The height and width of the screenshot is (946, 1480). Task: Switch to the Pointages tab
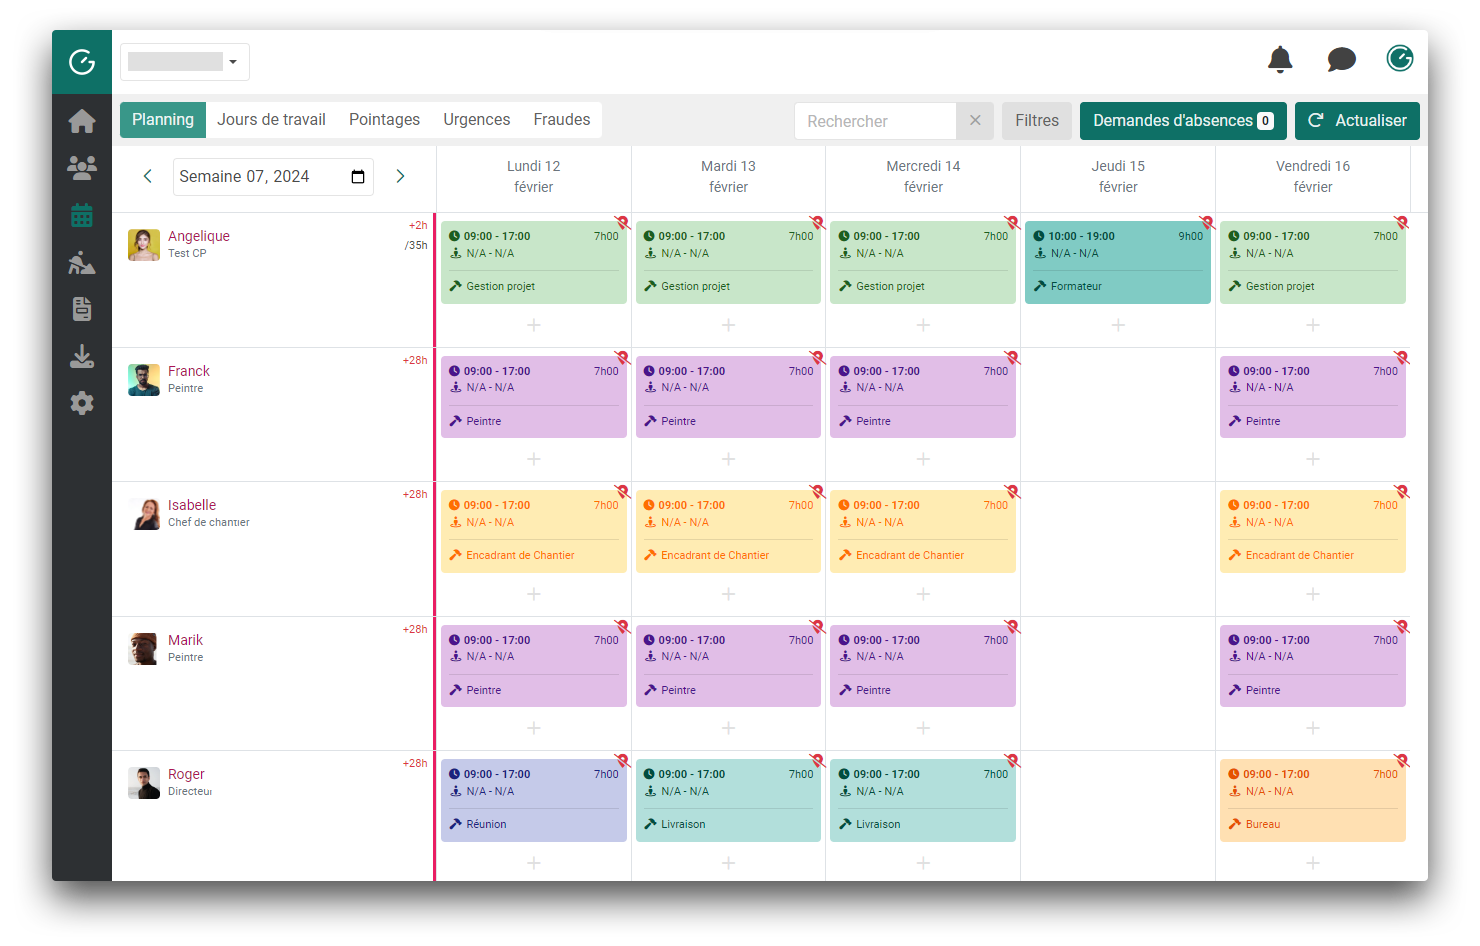[x=384, y=120]
